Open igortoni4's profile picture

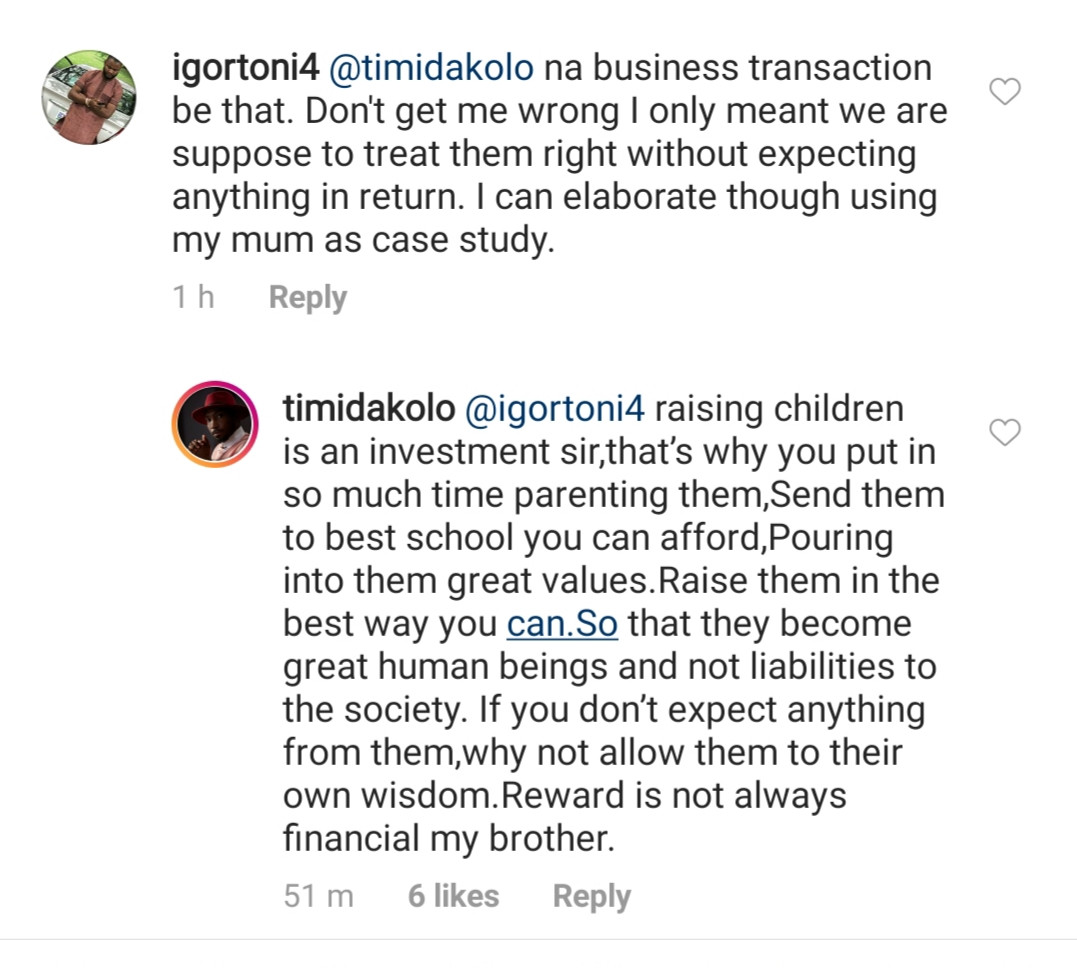(x=89, y=97)
